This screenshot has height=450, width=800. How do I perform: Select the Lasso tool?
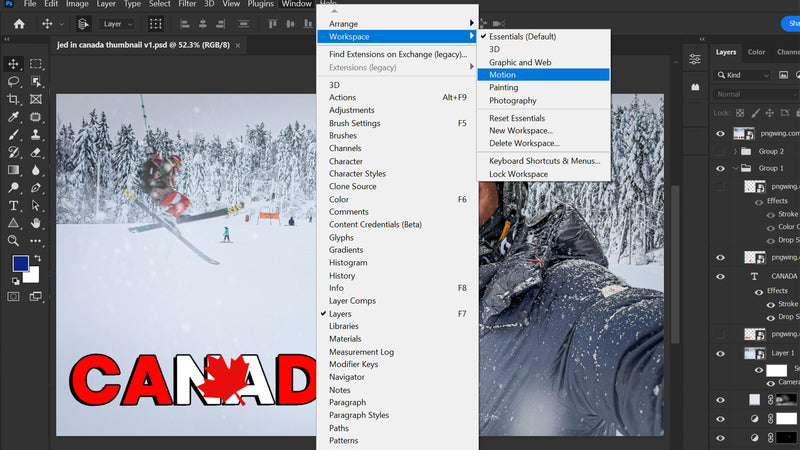pos(14,82)
